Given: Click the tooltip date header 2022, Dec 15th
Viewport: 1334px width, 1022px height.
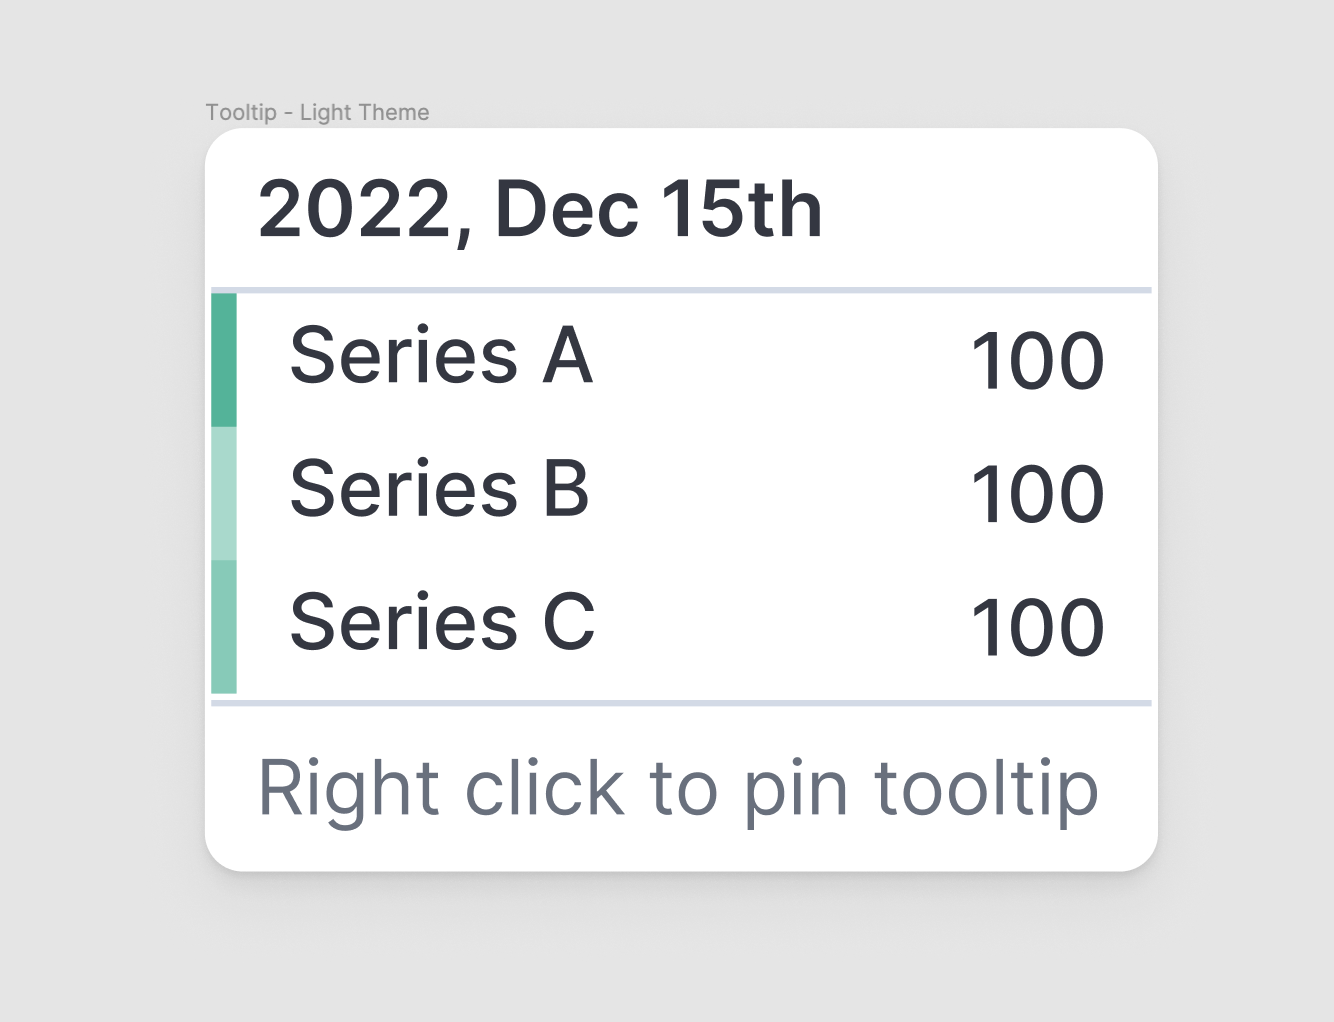Looking at the screenshot, I should 539,210.
